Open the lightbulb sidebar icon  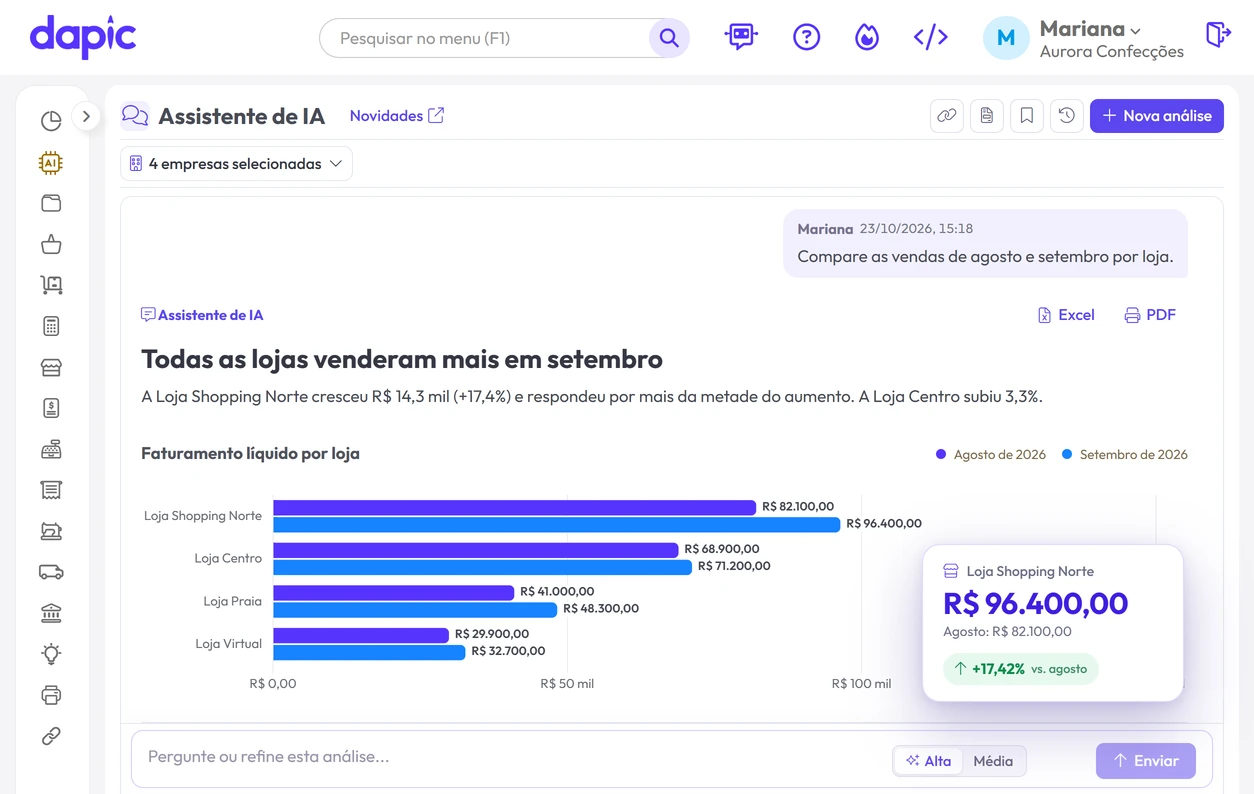click(x=51, y=654)
